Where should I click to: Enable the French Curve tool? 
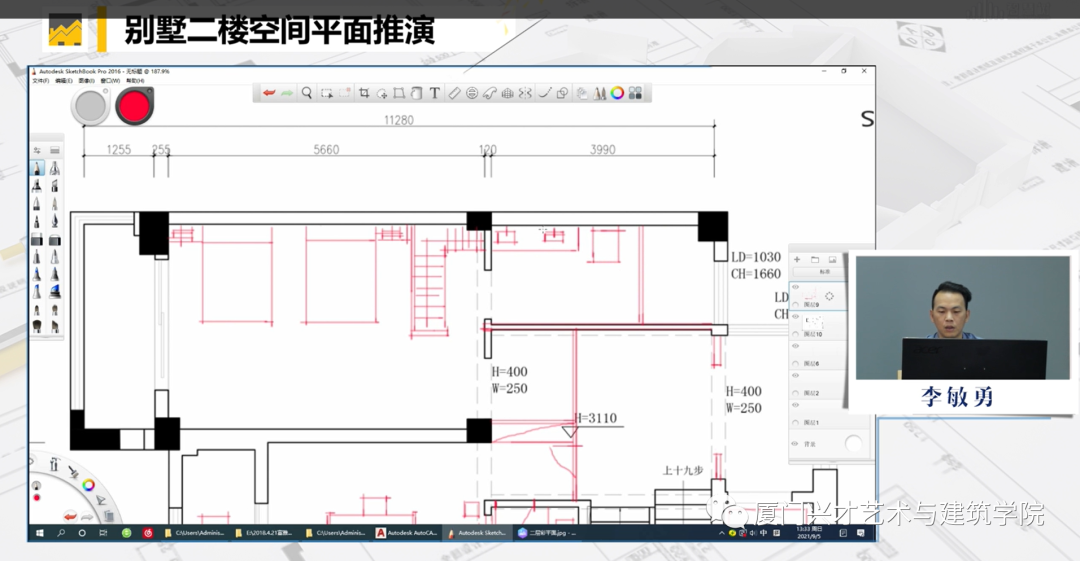click(490, 93)
